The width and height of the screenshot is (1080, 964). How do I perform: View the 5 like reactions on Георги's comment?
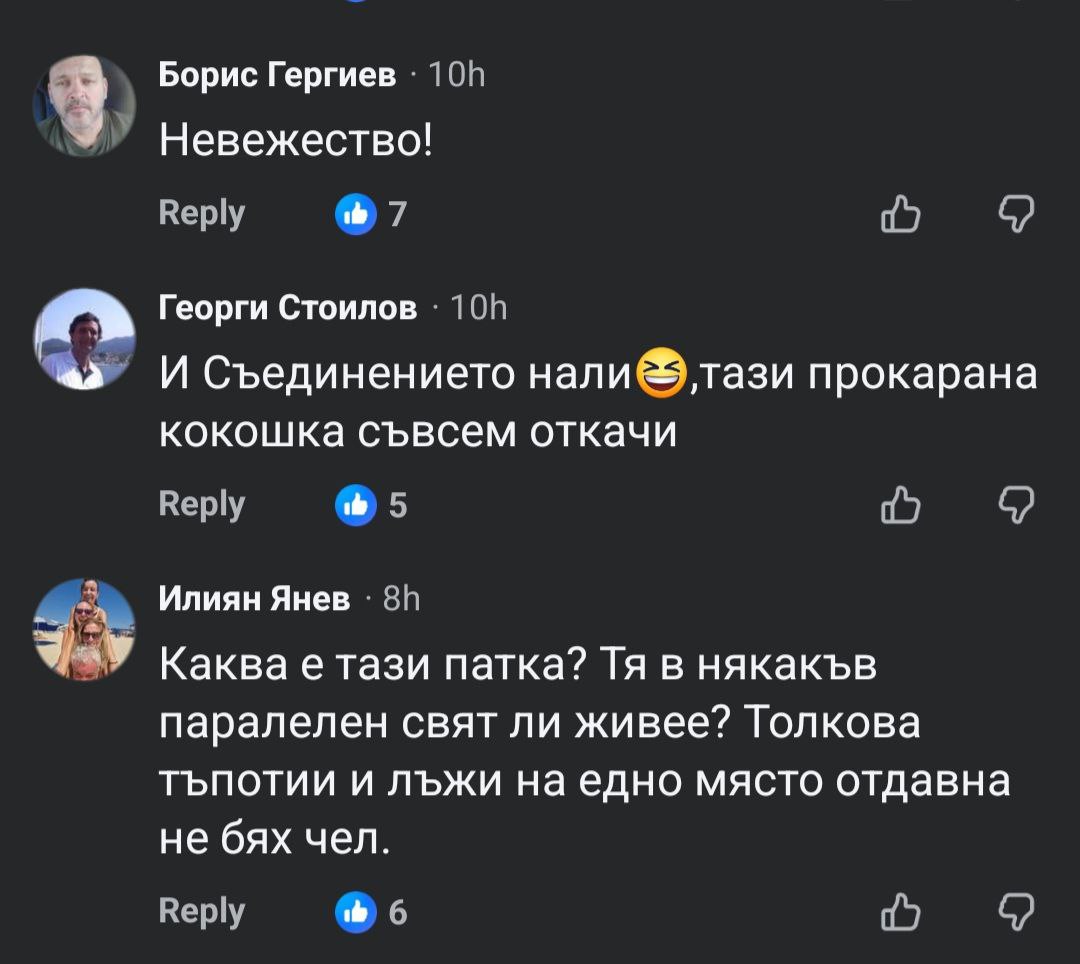(370, 507)
